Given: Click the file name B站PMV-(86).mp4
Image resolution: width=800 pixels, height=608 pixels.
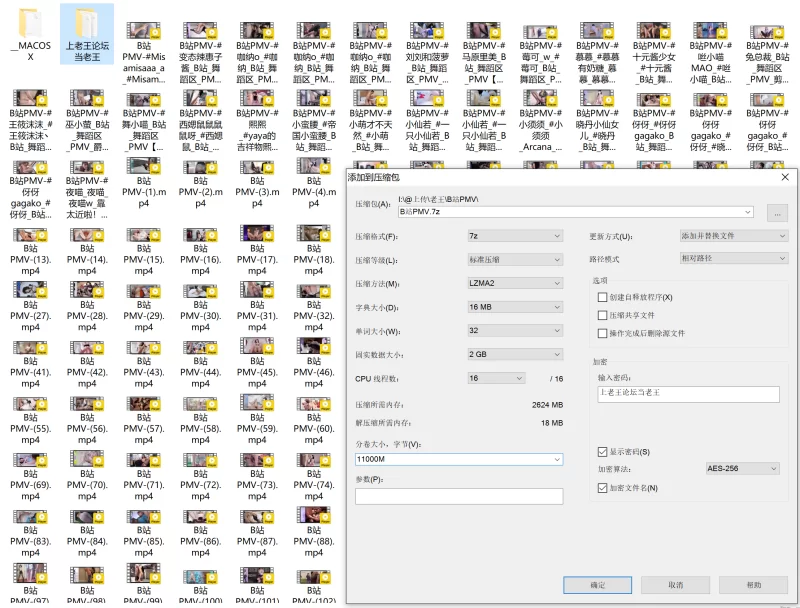Looking at the screenshot, I should 200,541.
